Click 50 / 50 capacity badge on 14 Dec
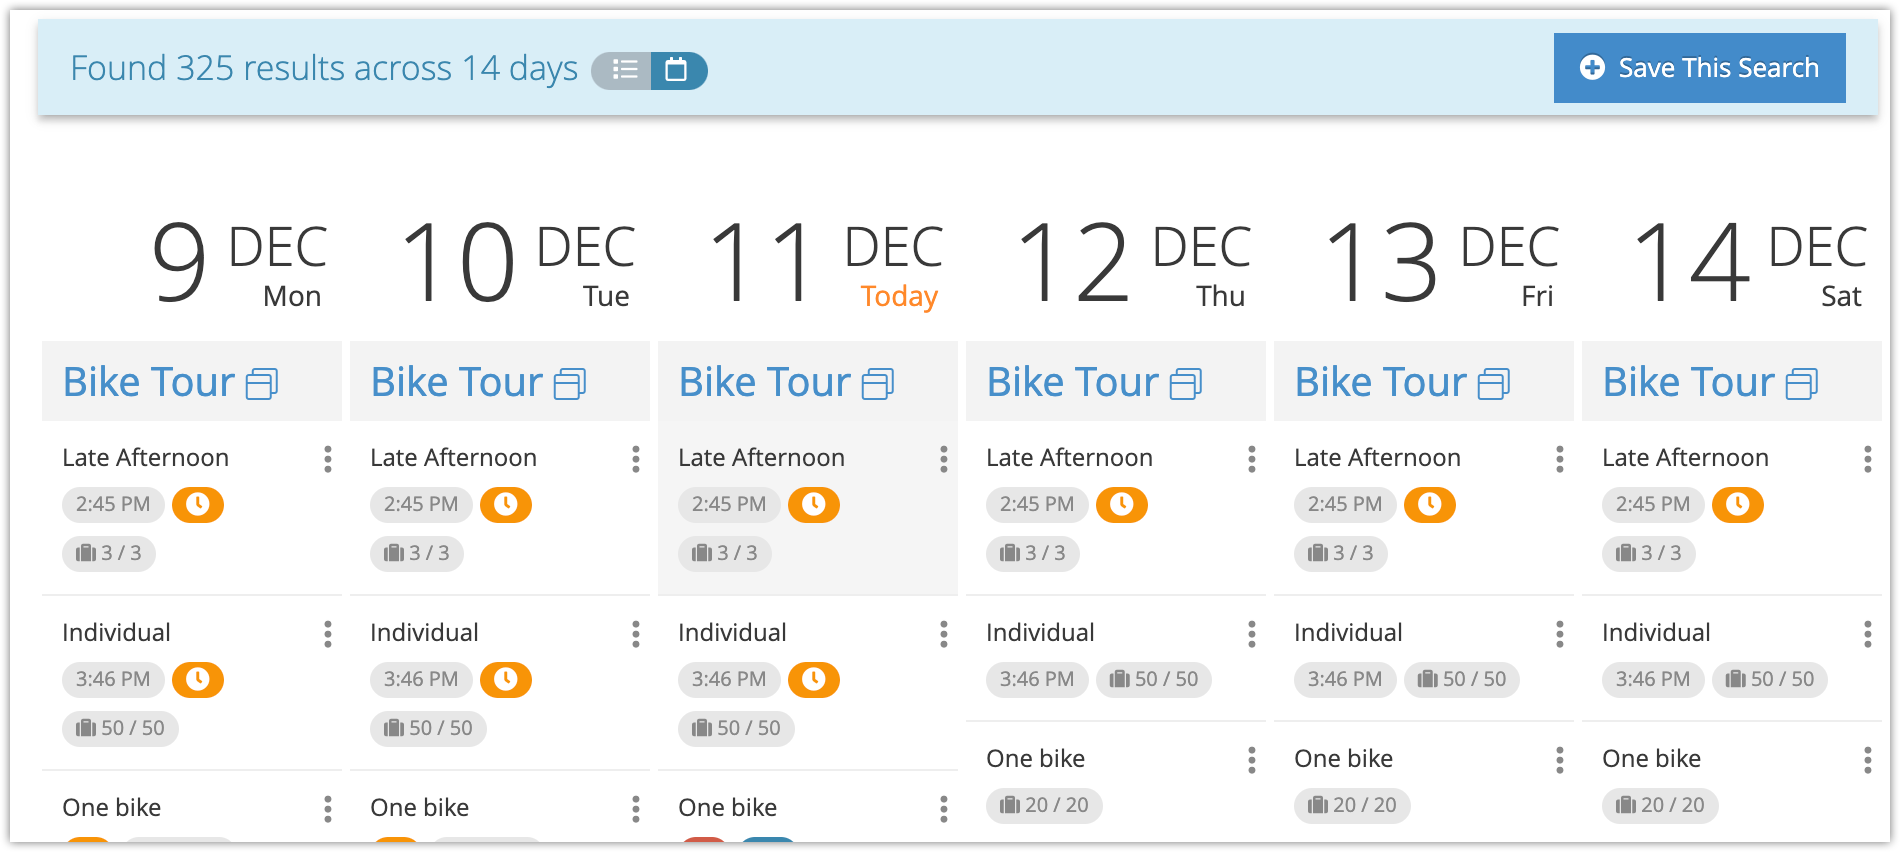 1770,679
